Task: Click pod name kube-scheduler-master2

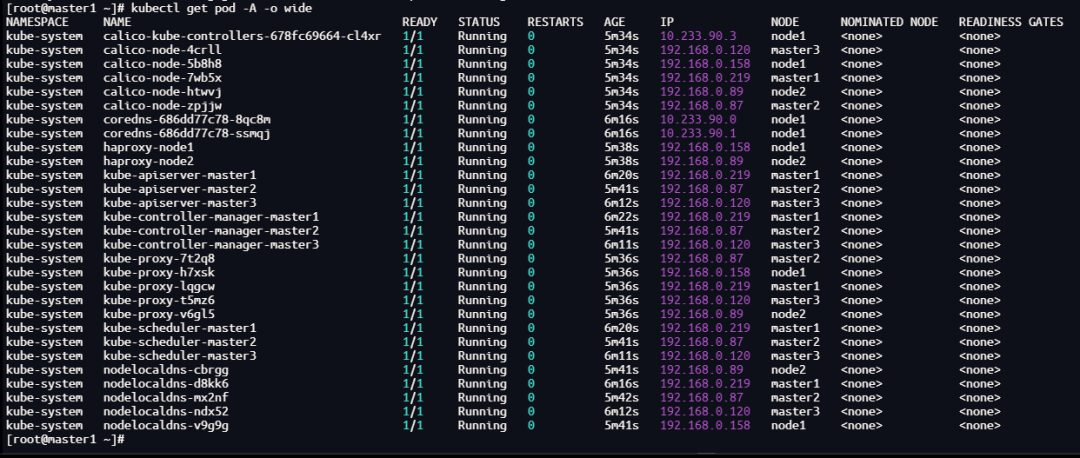Action: (x=180, y=342)
